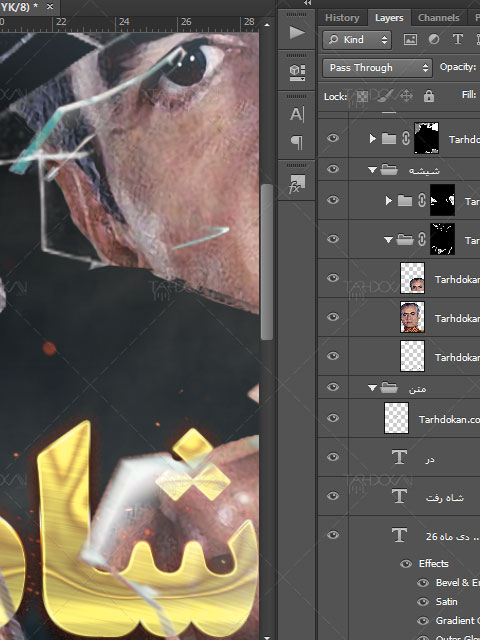Select the partial face layer thumbnail

[412, 278]
